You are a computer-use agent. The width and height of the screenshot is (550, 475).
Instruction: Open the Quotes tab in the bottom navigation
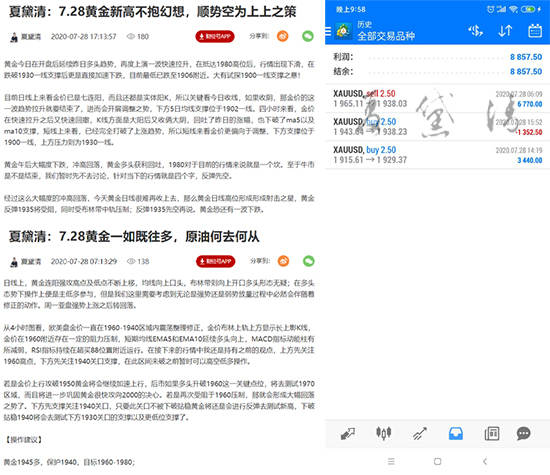[348, 434]
